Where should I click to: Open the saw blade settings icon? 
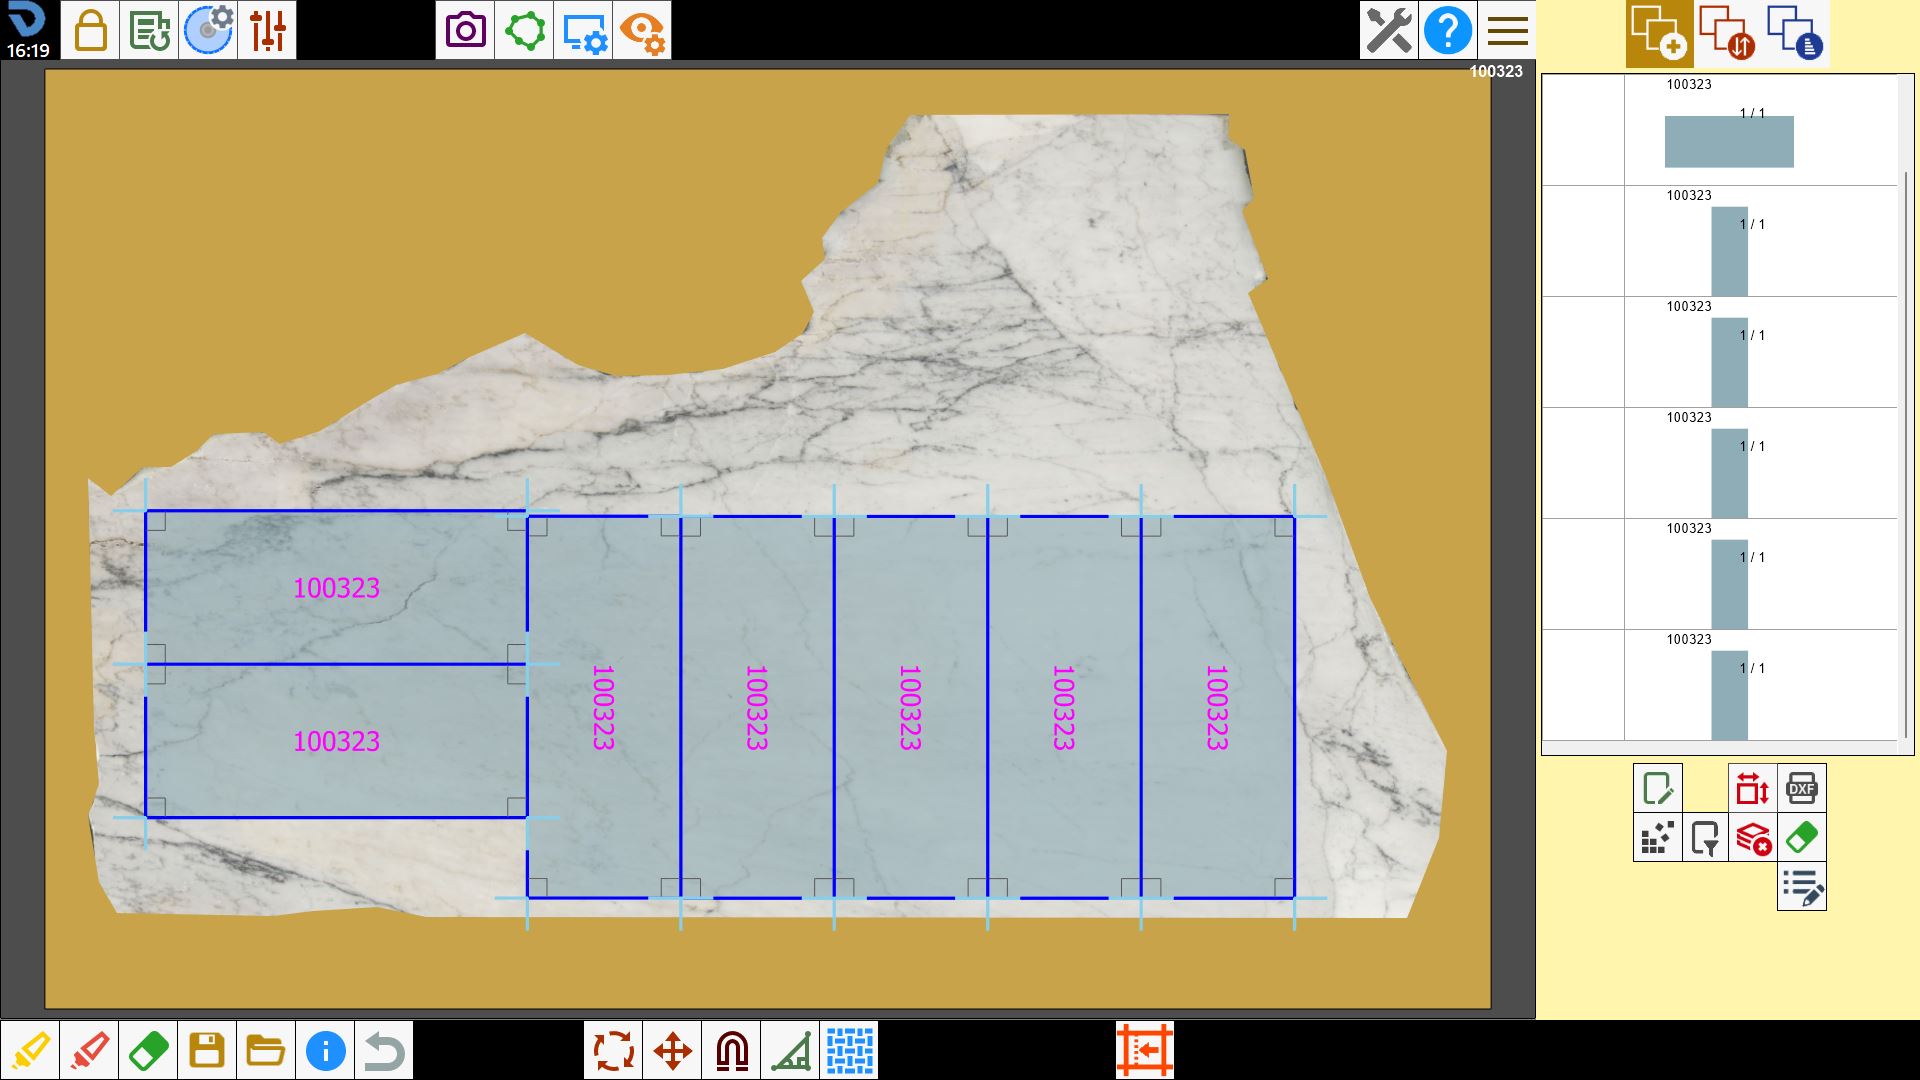pos(208,30)
